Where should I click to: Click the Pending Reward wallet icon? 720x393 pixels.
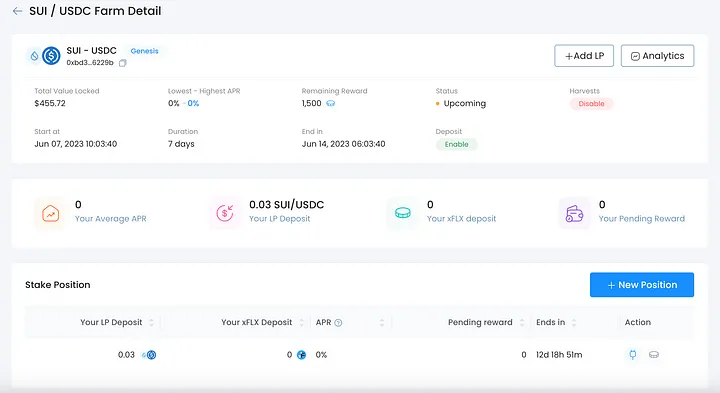click(574, 213)
